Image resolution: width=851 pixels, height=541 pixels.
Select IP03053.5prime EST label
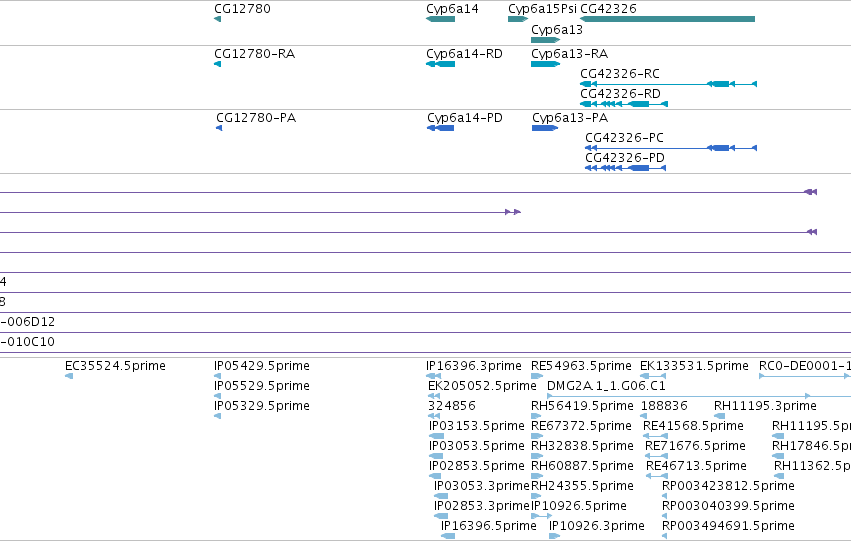[x=477, y=446]
